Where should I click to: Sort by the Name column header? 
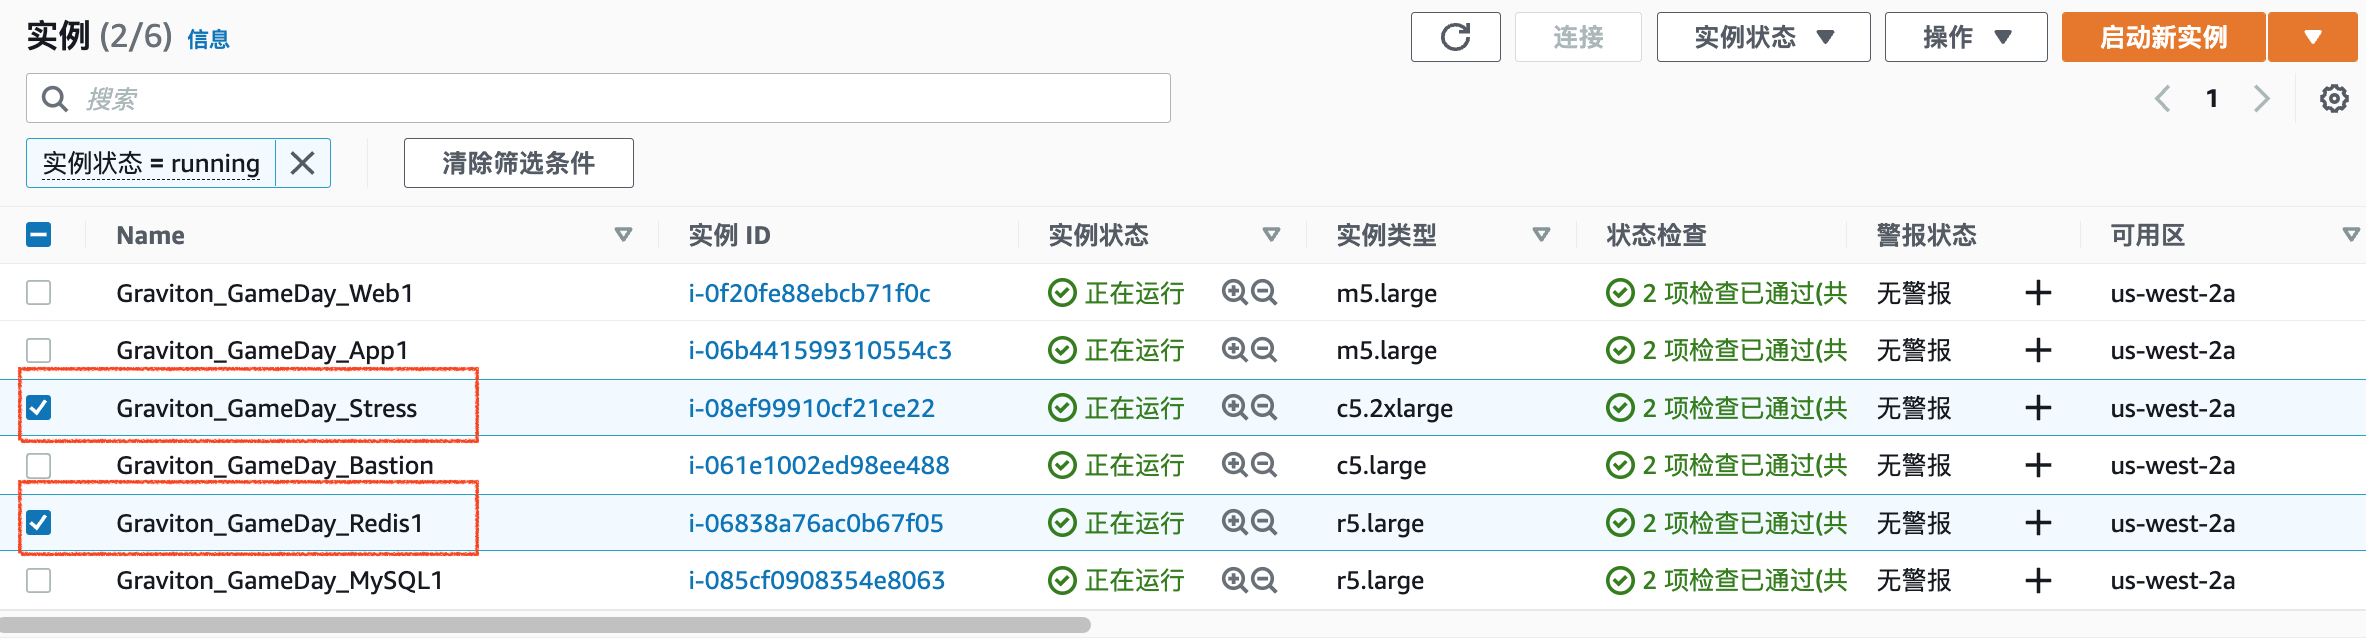[150, 235]
